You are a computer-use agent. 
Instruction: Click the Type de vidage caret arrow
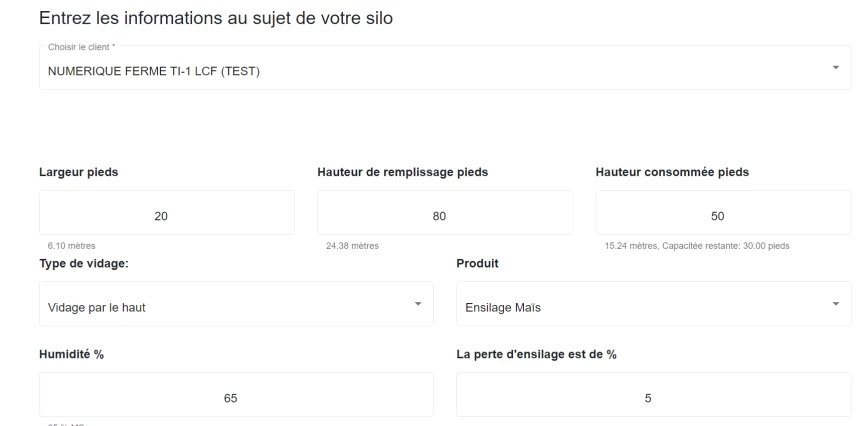click(418, 303)
